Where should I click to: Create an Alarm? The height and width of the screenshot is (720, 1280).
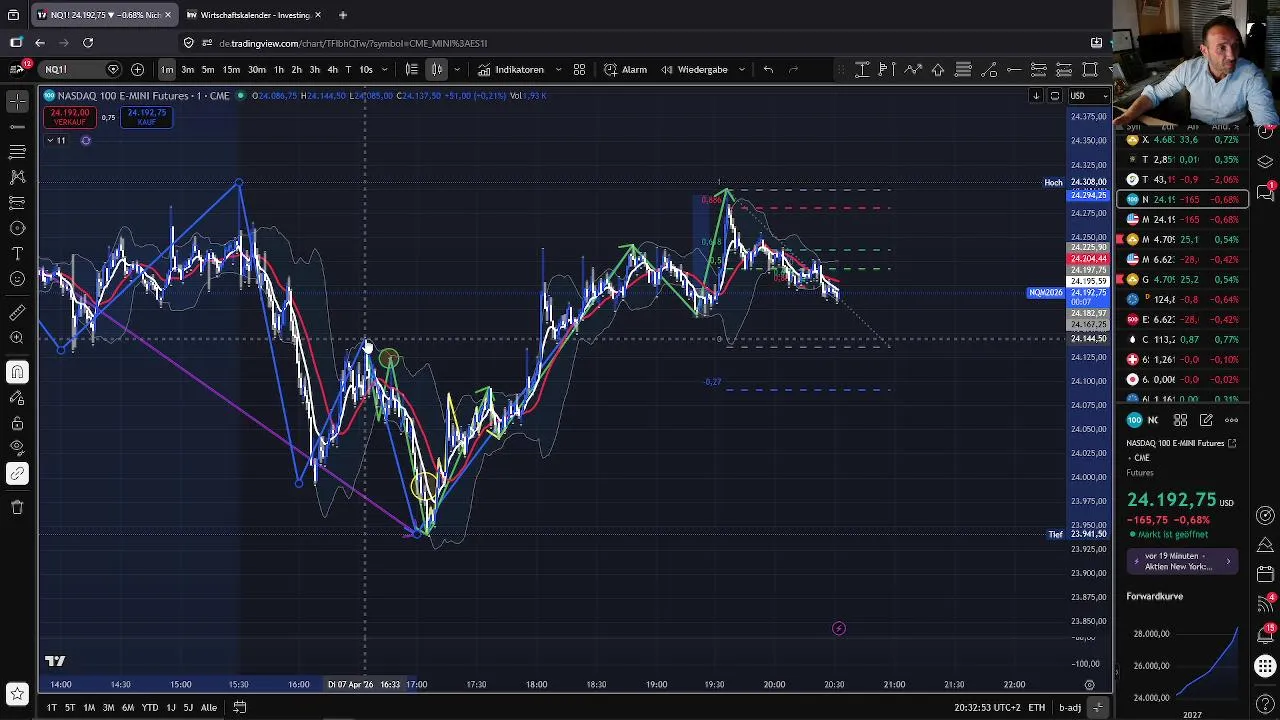coord(626,69)
